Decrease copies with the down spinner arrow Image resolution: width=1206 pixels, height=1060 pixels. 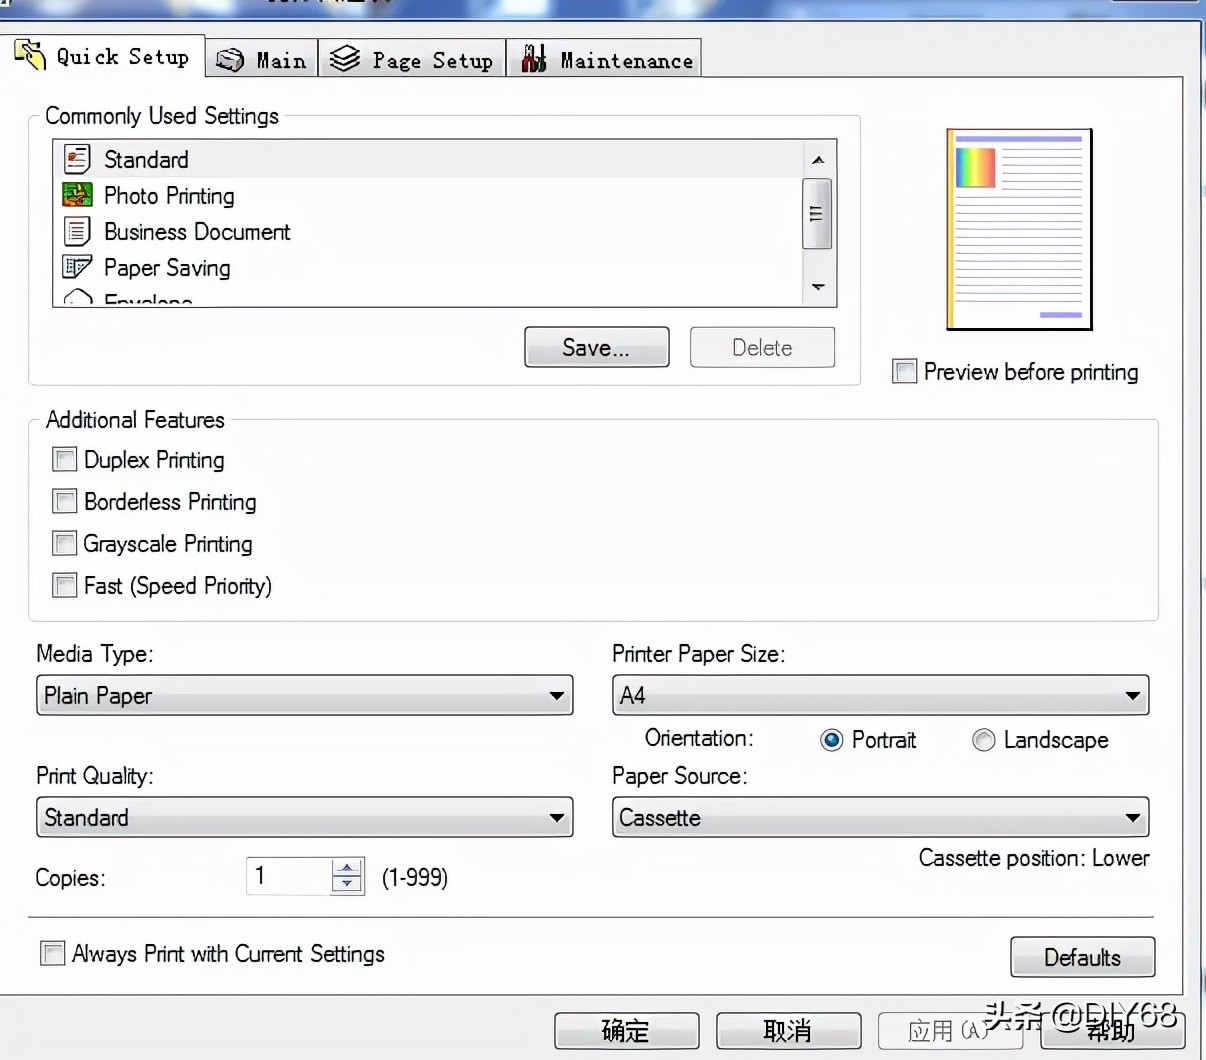tap(347, 885)
